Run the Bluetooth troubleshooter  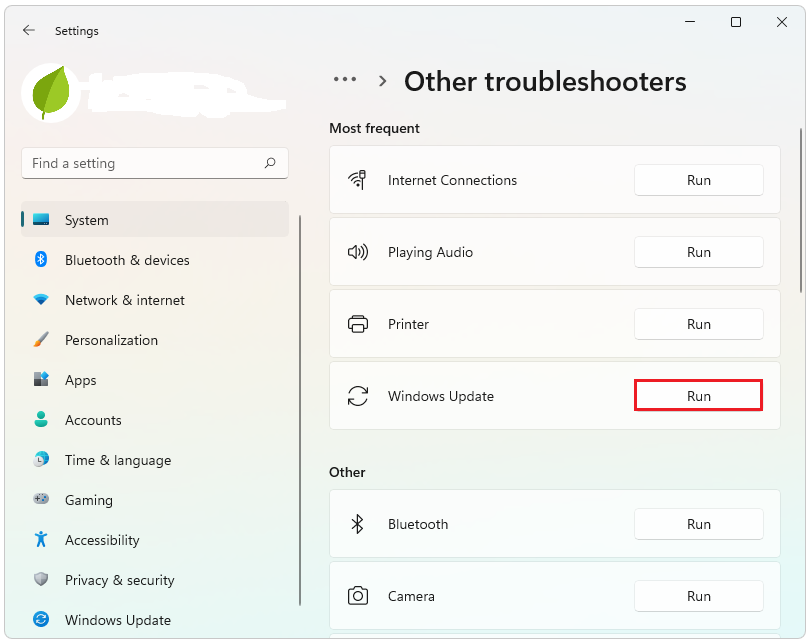pos(699,524)
